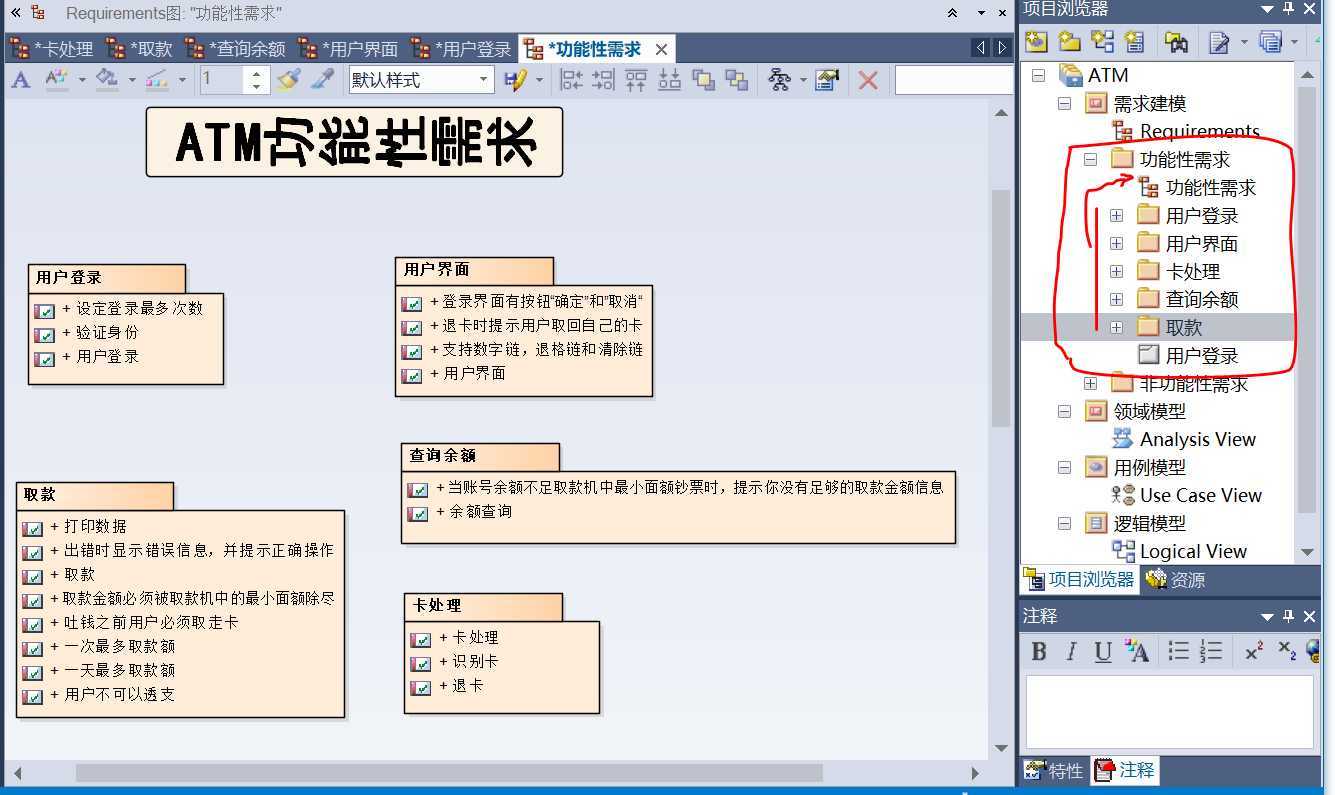This screenshot has height=795, width=1335.
Task: Switch to the *取款 diagram tab
Action: coord(139,49)
